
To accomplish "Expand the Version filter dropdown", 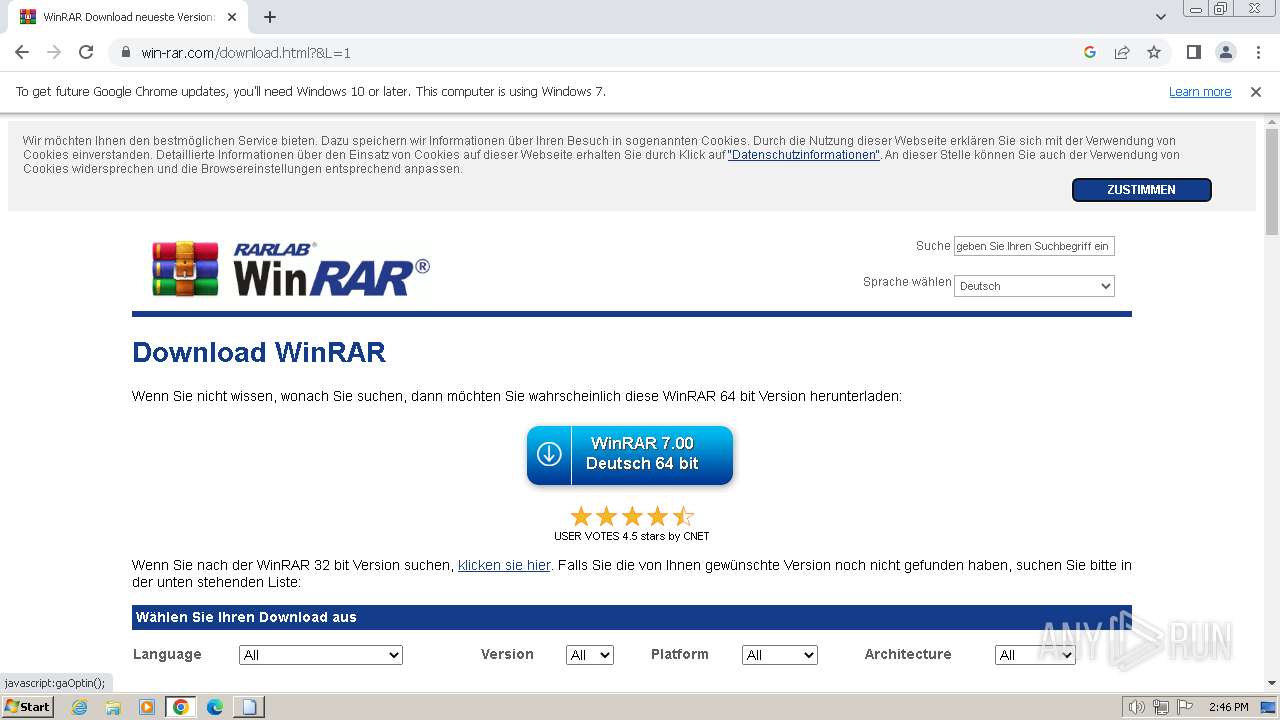I will click(590, 655).
